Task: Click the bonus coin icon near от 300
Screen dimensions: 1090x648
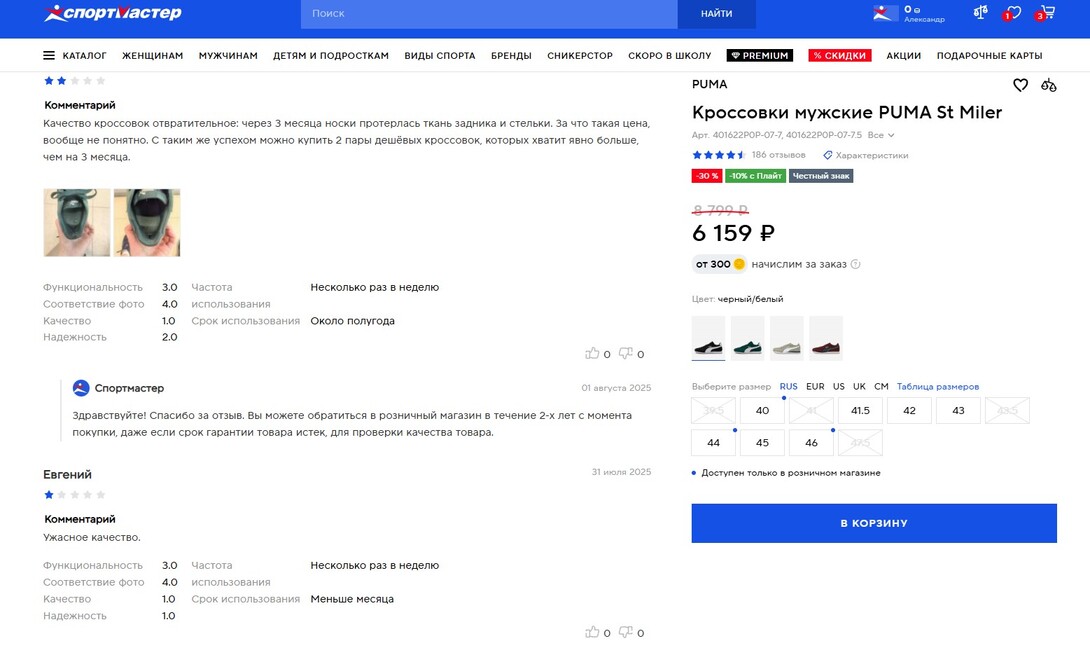Action: (739, 264)
